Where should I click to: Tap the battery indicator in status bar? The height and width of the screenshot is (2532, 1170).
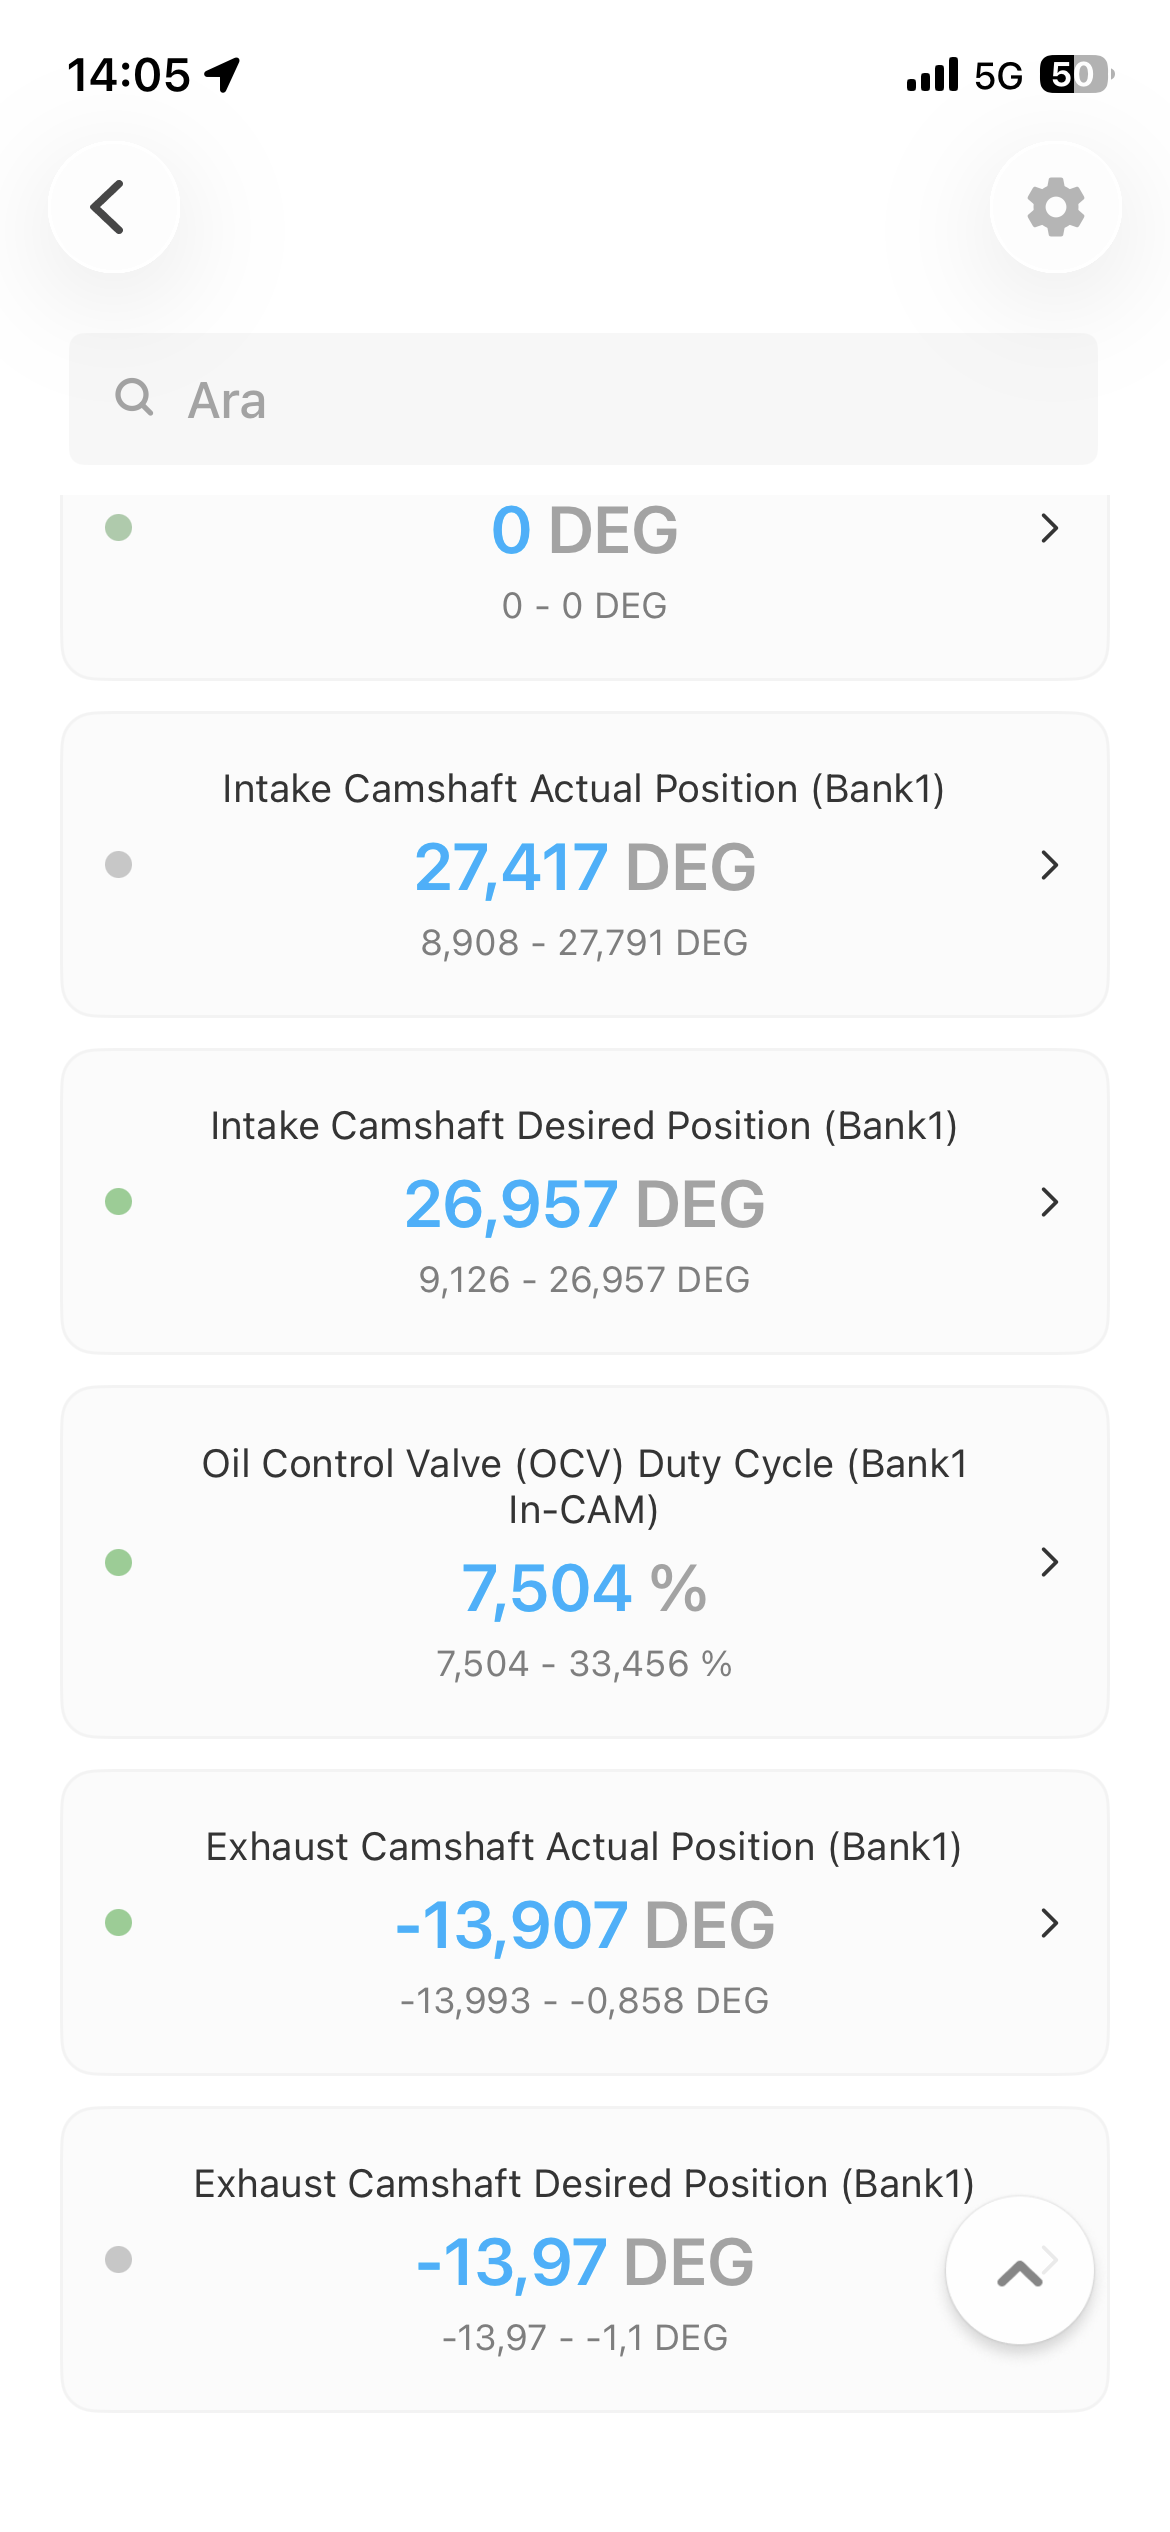pyautogui.click(x=1076, y=74)
